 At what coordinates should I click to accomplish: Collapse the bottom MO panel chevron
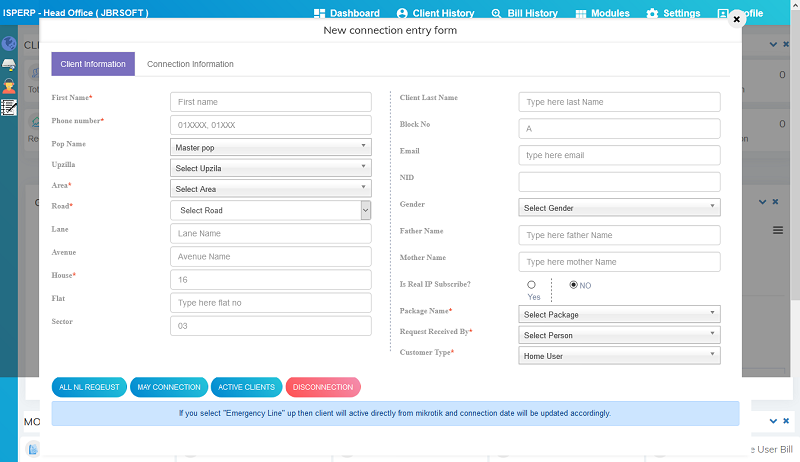pyautogui.click(x=773, y=421)
